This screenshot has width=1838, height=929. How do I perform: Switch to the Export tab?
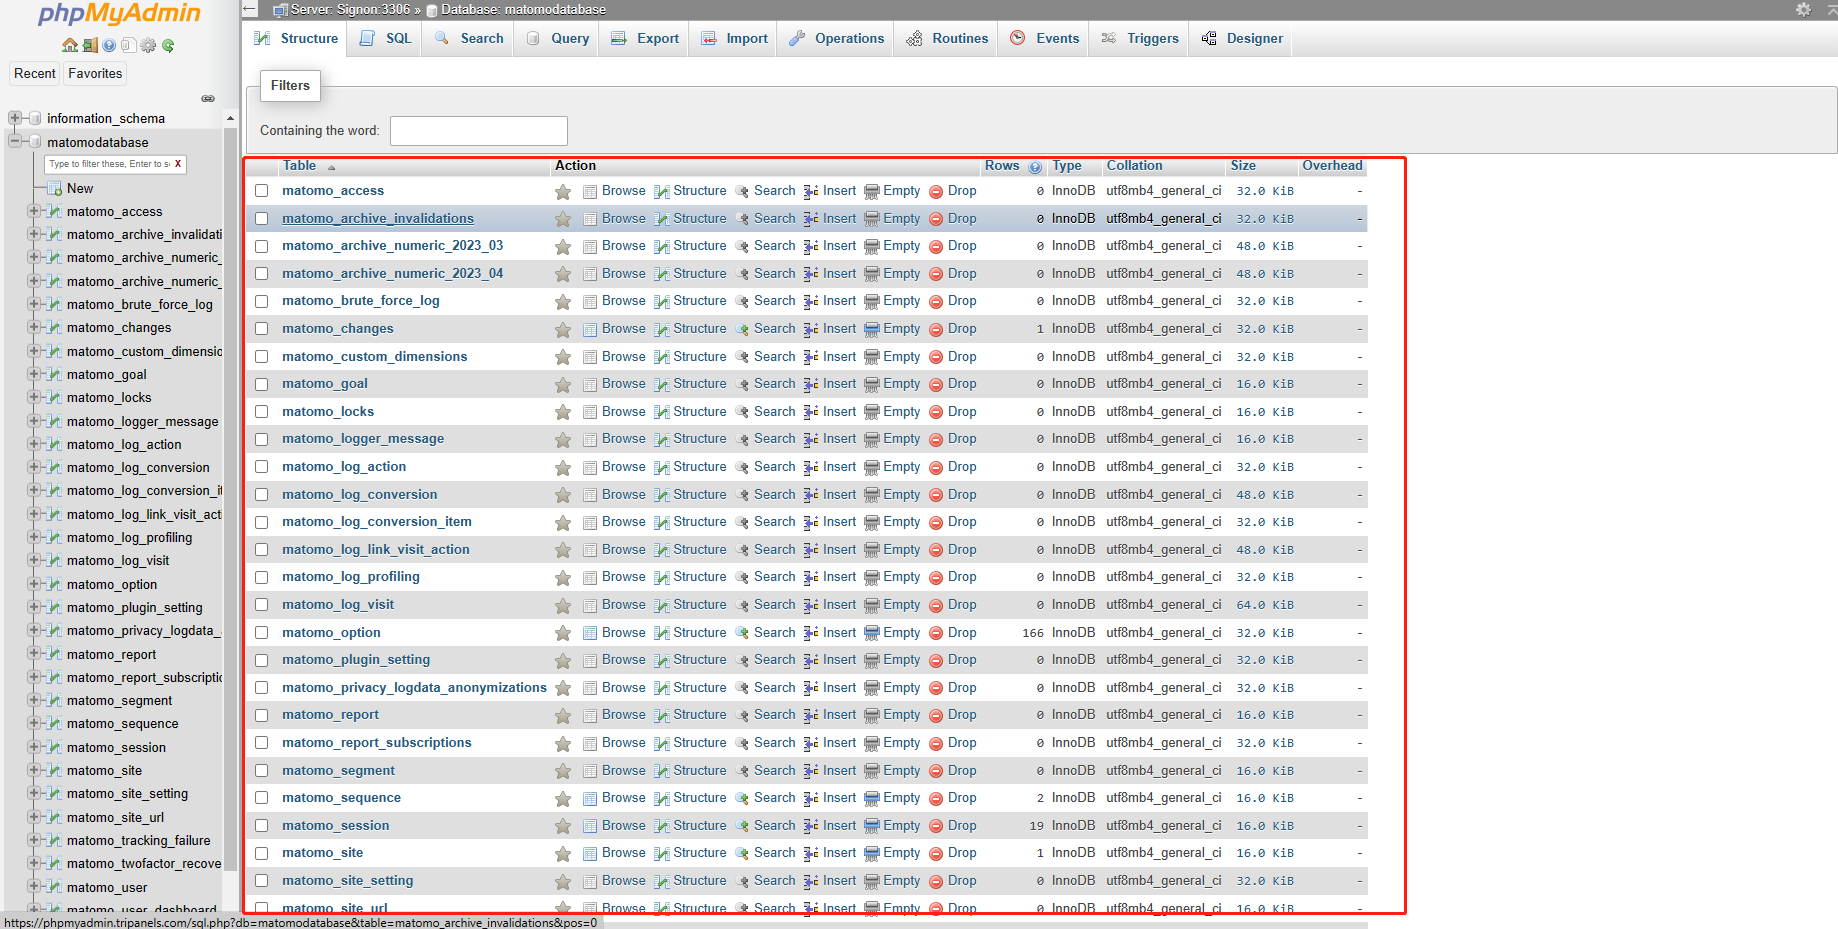[645, 38]
